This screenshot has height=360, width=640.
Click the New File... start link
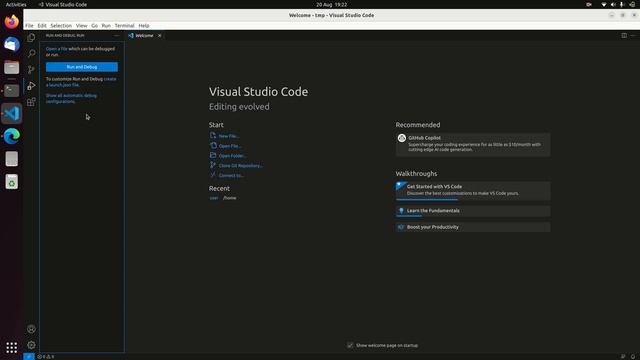[x=229, y=136]
